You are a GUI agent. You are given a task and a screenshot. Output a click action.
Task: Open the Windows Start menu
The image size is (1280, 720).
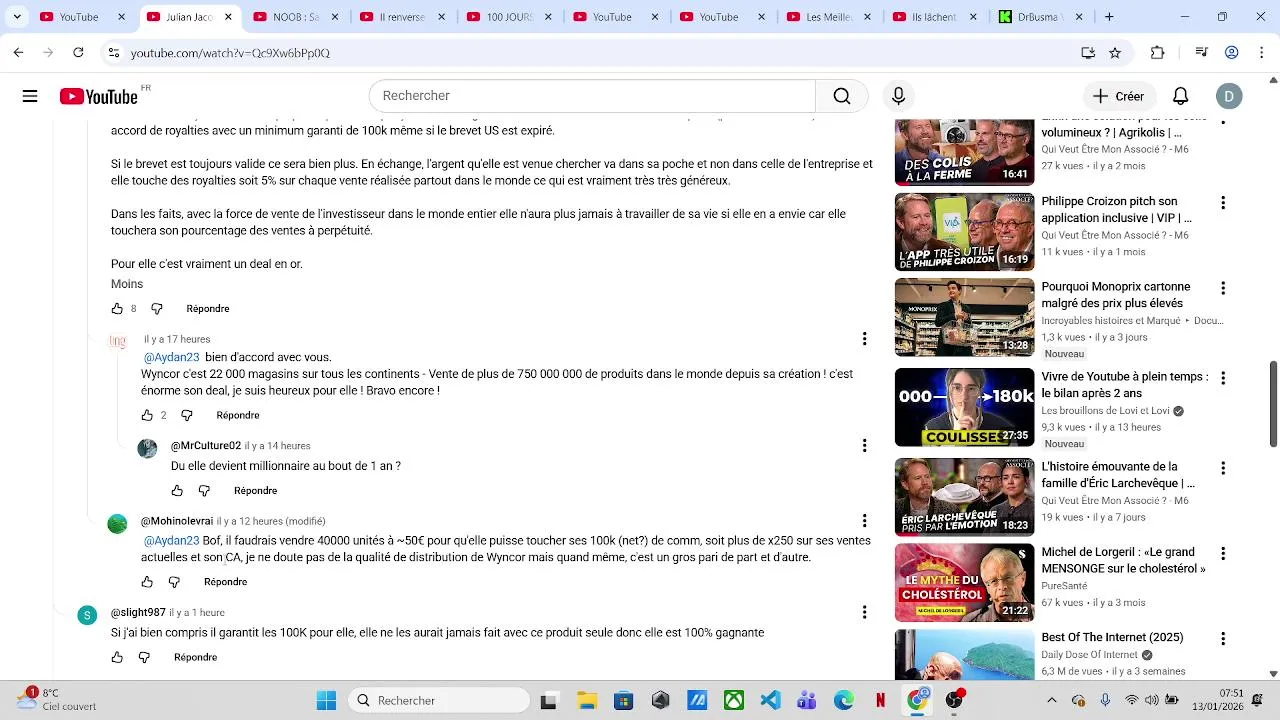326,701
